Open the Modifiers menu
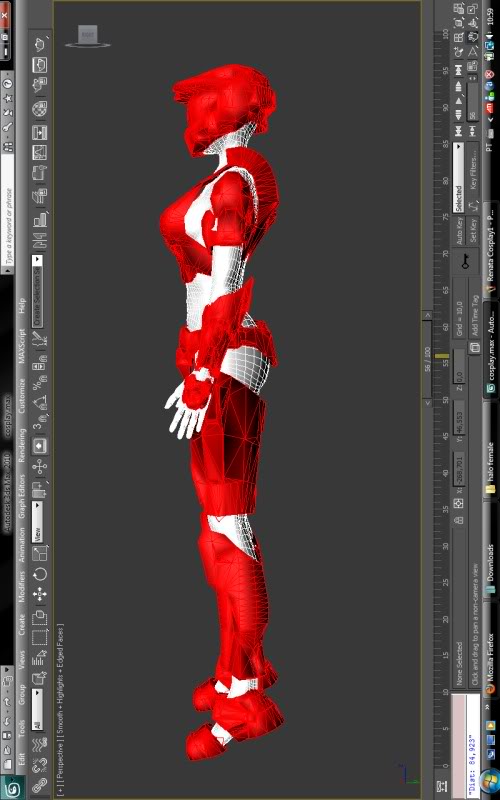This screenshot has width=500, height=800. (22, 588)
